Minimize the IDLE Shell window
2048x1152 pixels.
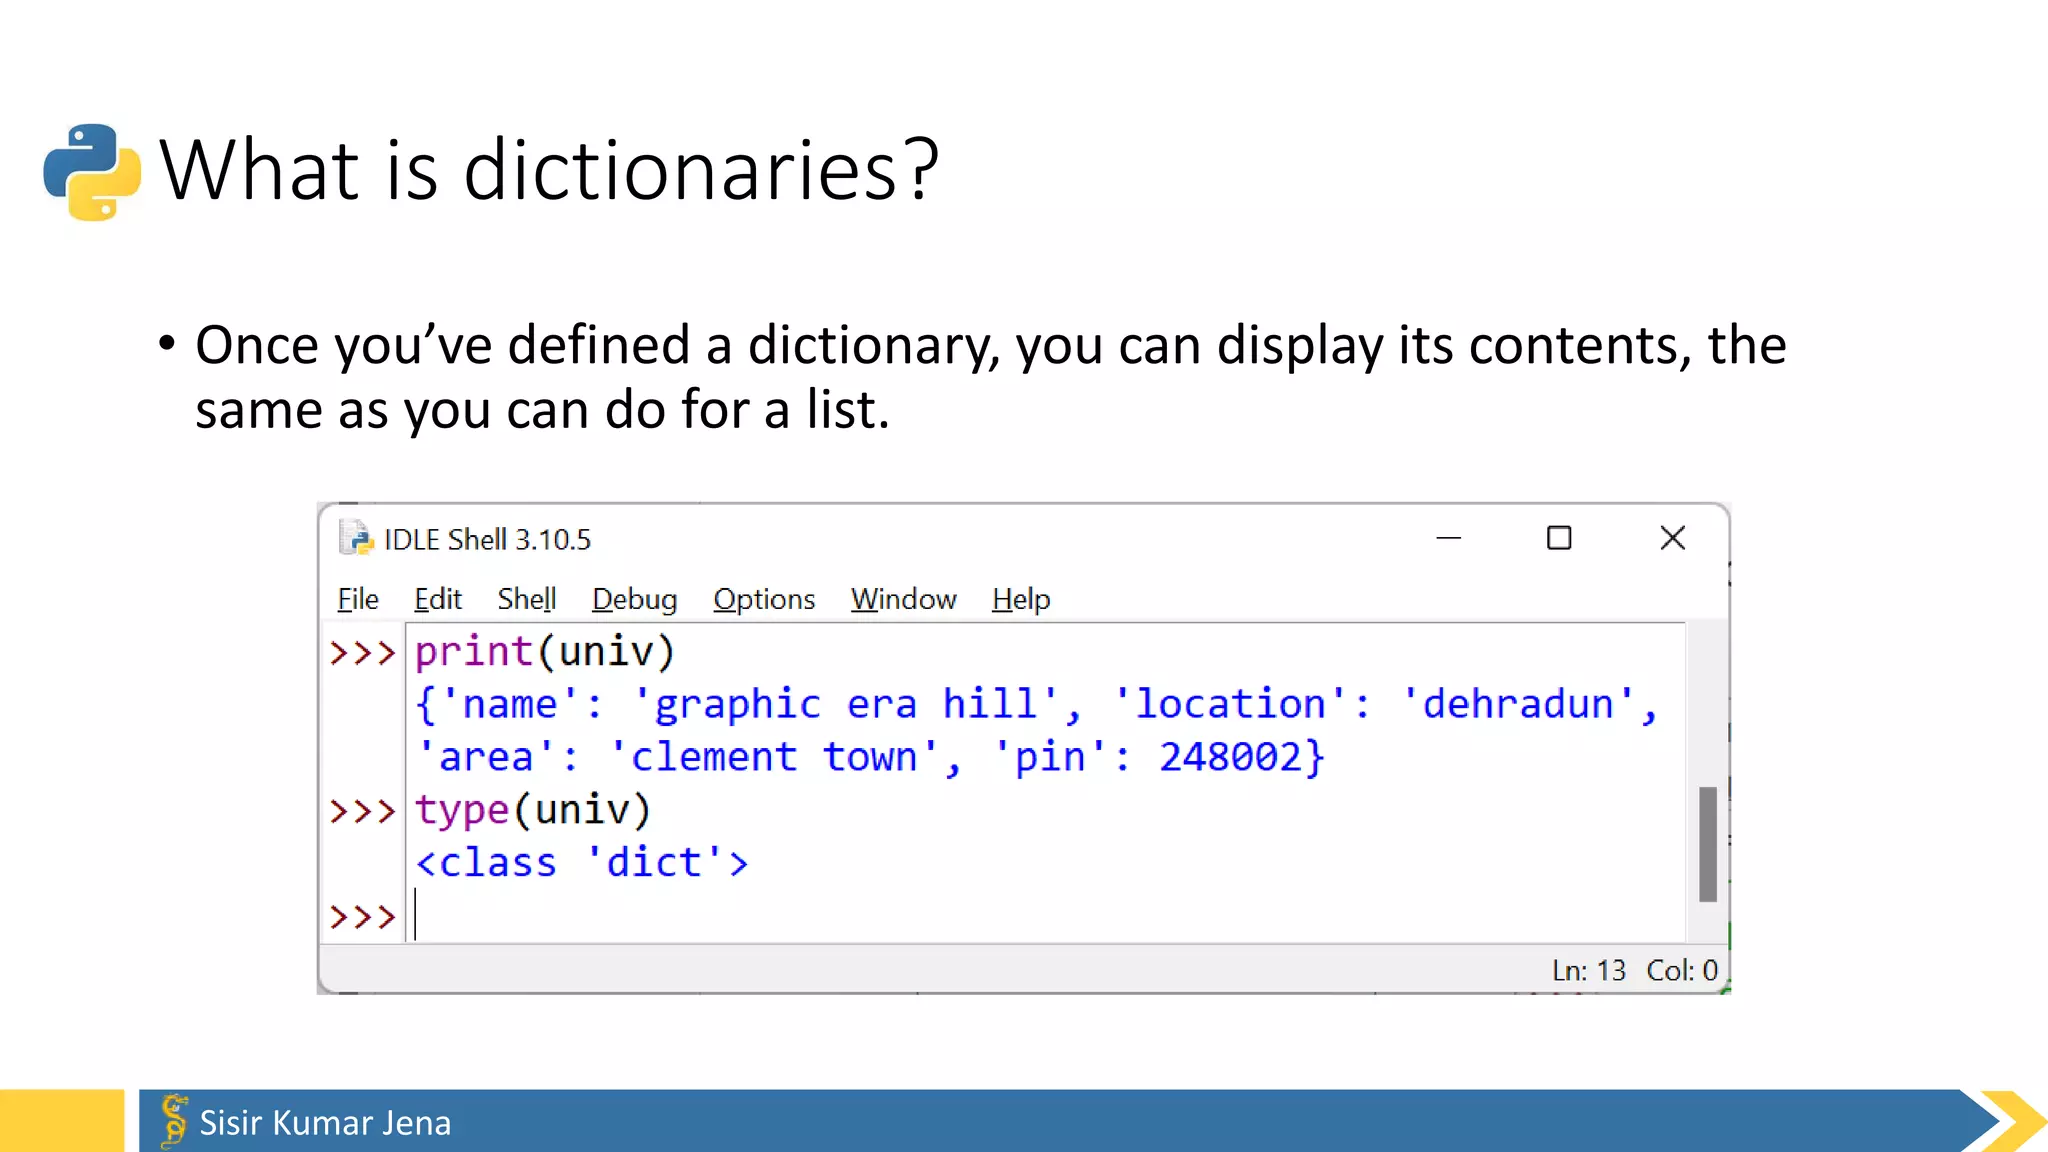(1448, 538)
